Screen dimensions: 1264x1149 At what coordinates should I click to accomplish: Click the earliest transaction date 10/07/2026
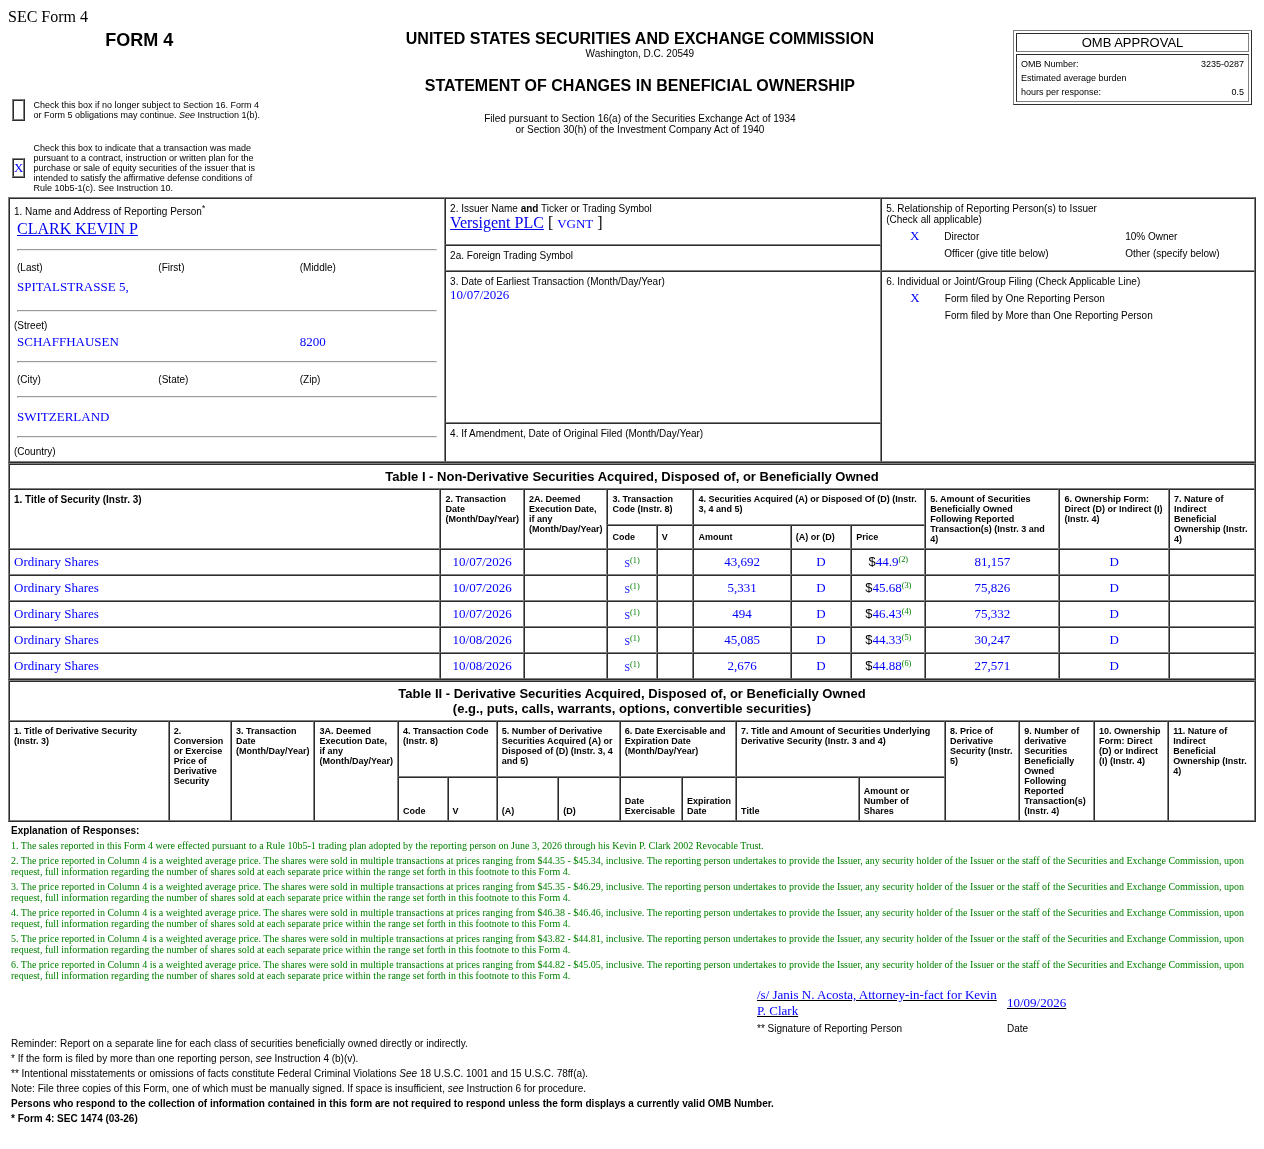[x=479, y=295]
